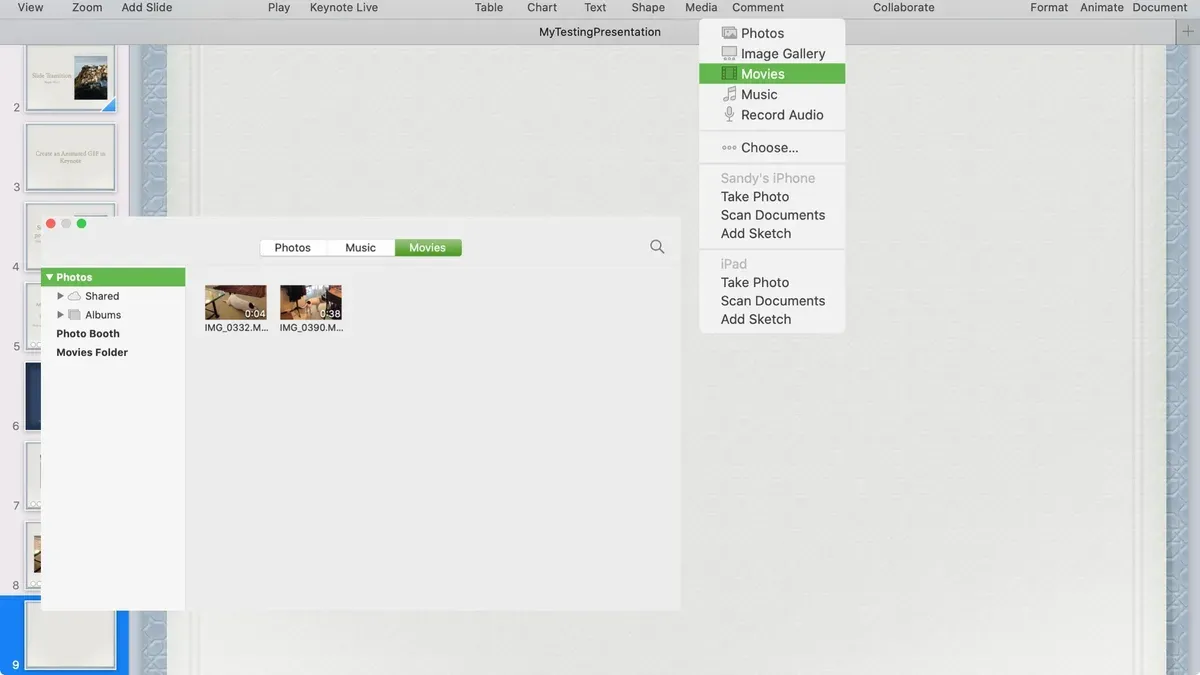The image size is (1200, 675).
Task: Close the media browser window
Action: (x=50, y=223)
